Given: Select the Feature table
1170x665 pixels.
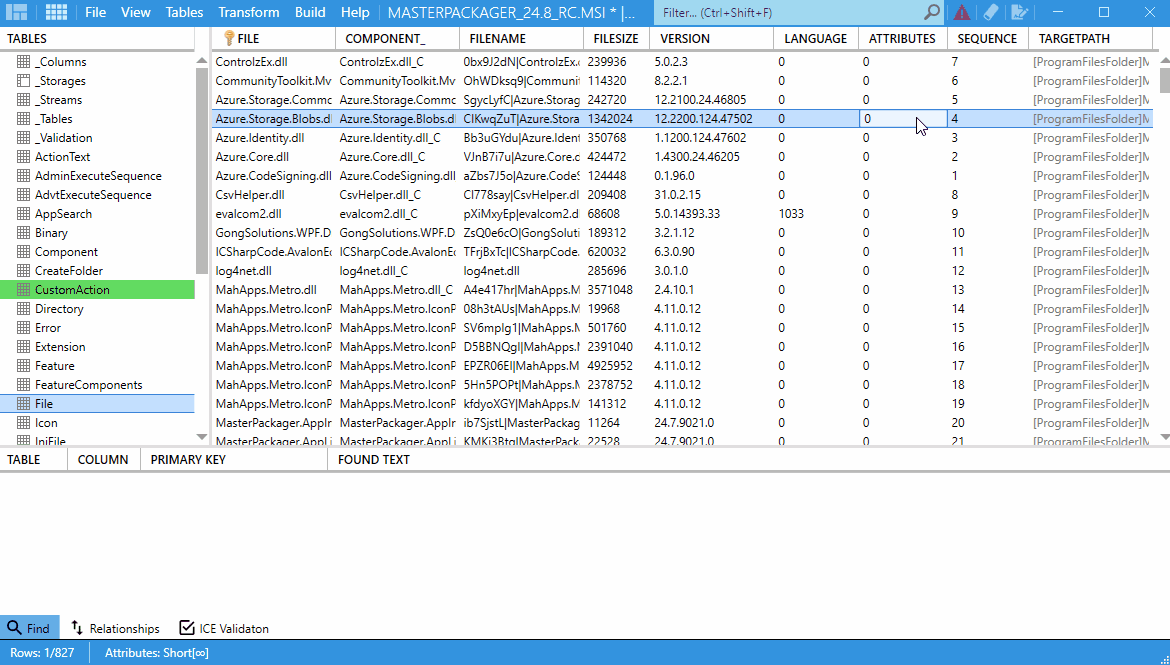Looking at the screenshot, I should 98,366.
